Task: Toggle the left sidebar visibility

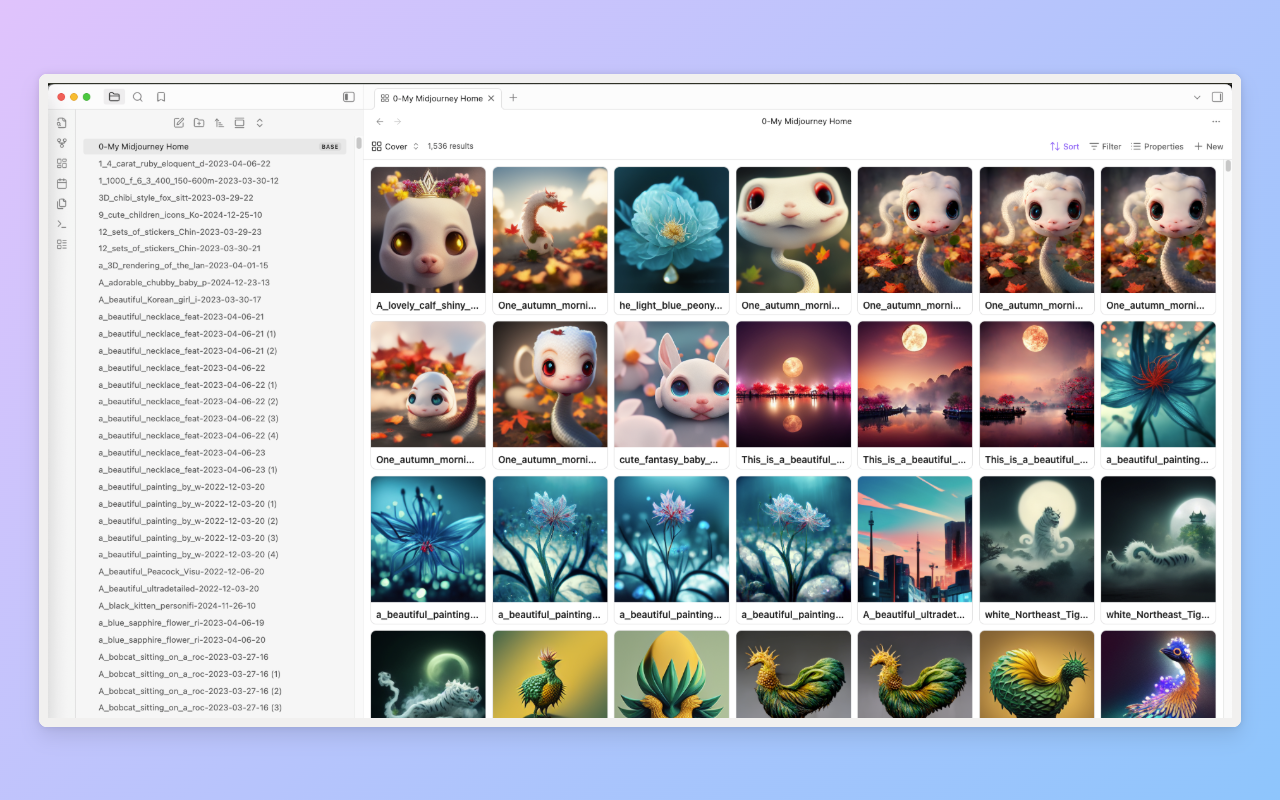Action: click(349, 97)
